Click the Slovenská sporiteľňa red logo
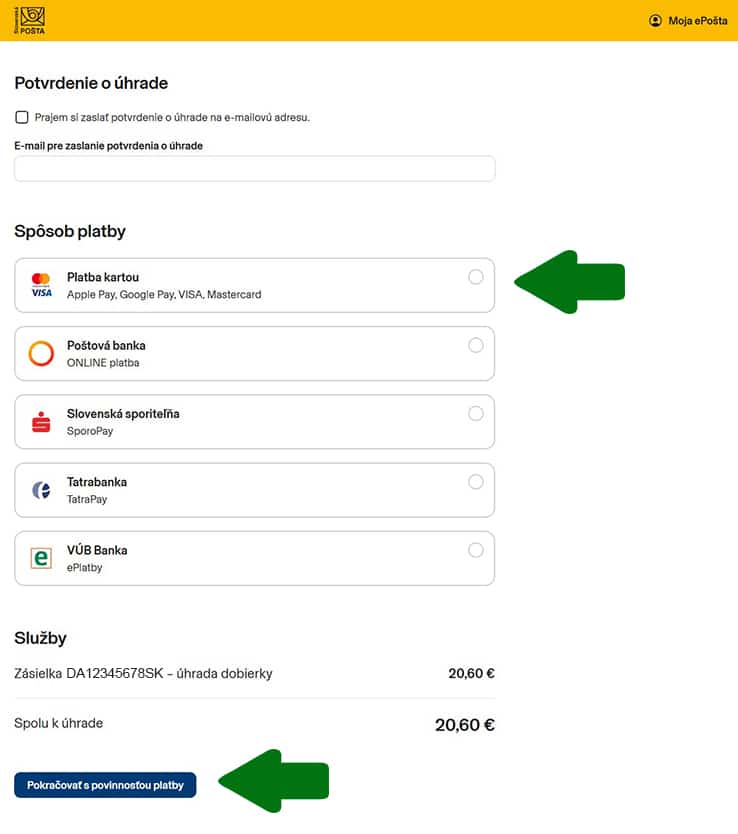This screenshot has width=738, height=834. coord(41,422)
